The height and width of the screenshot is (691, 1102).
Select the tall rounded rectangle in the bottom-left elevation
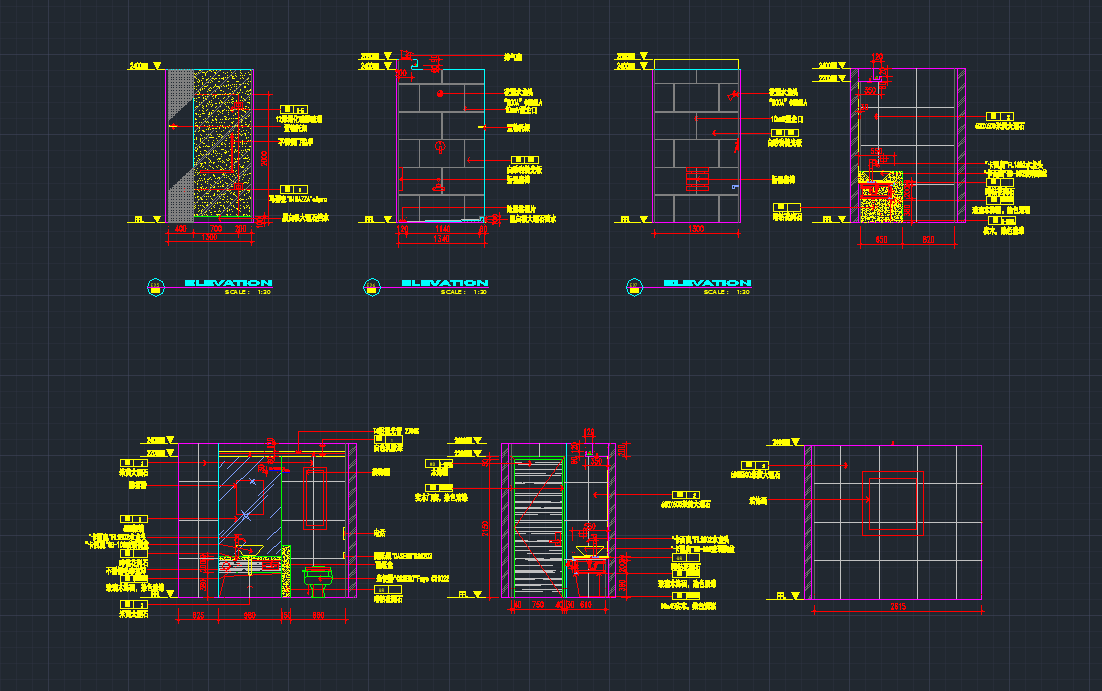coord(316,497)
